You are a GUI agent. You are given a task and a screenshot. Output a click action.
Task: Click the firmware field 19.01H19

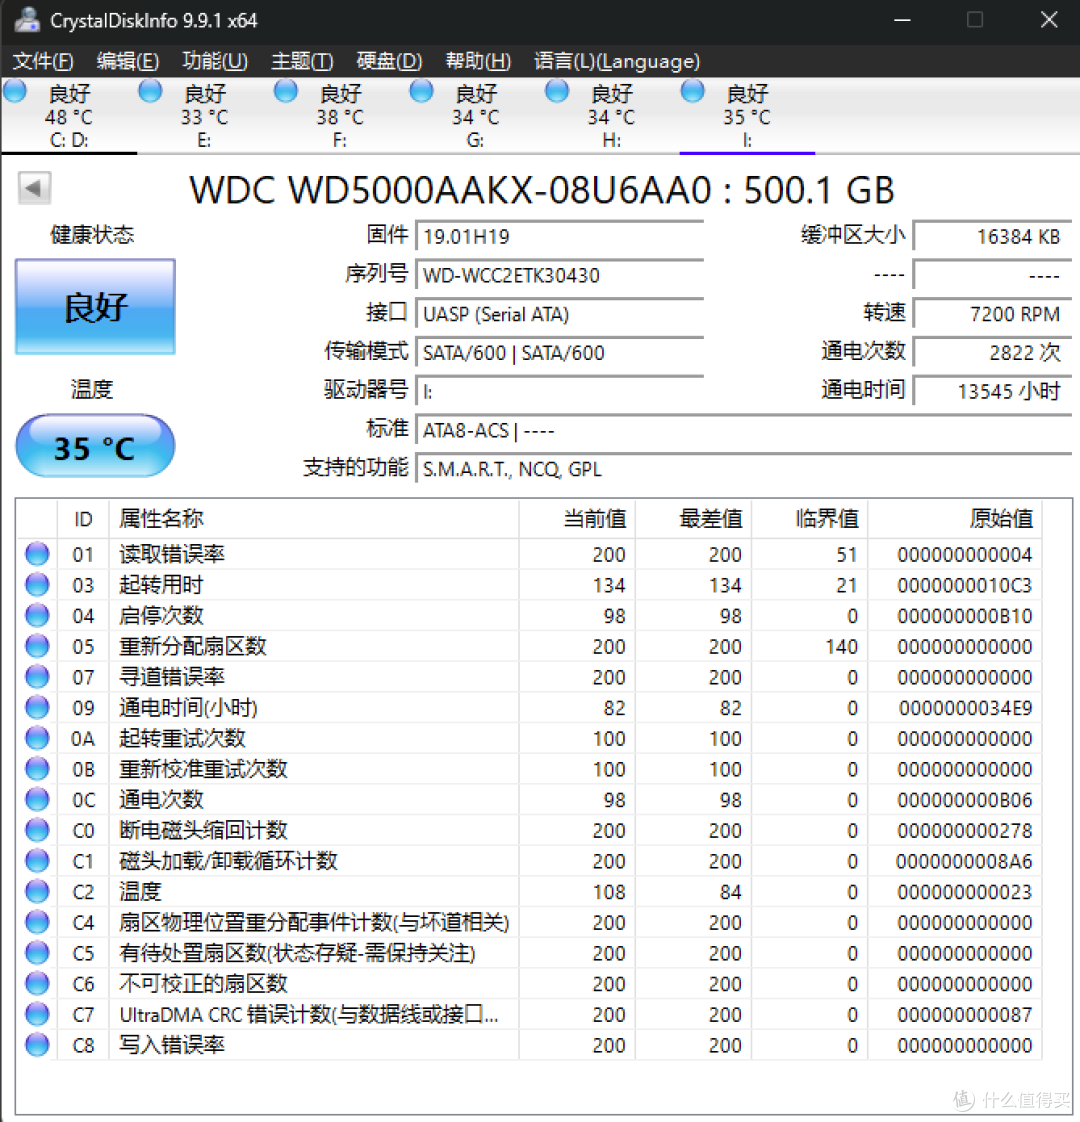(x=560, y=236)
